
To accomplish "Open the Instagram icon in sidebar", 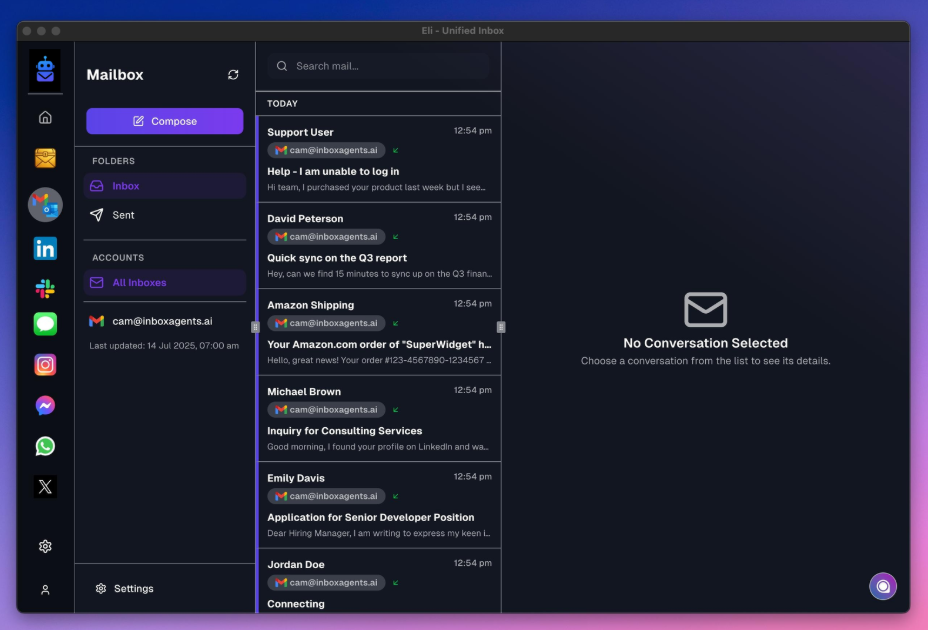I will coord(45,365).
